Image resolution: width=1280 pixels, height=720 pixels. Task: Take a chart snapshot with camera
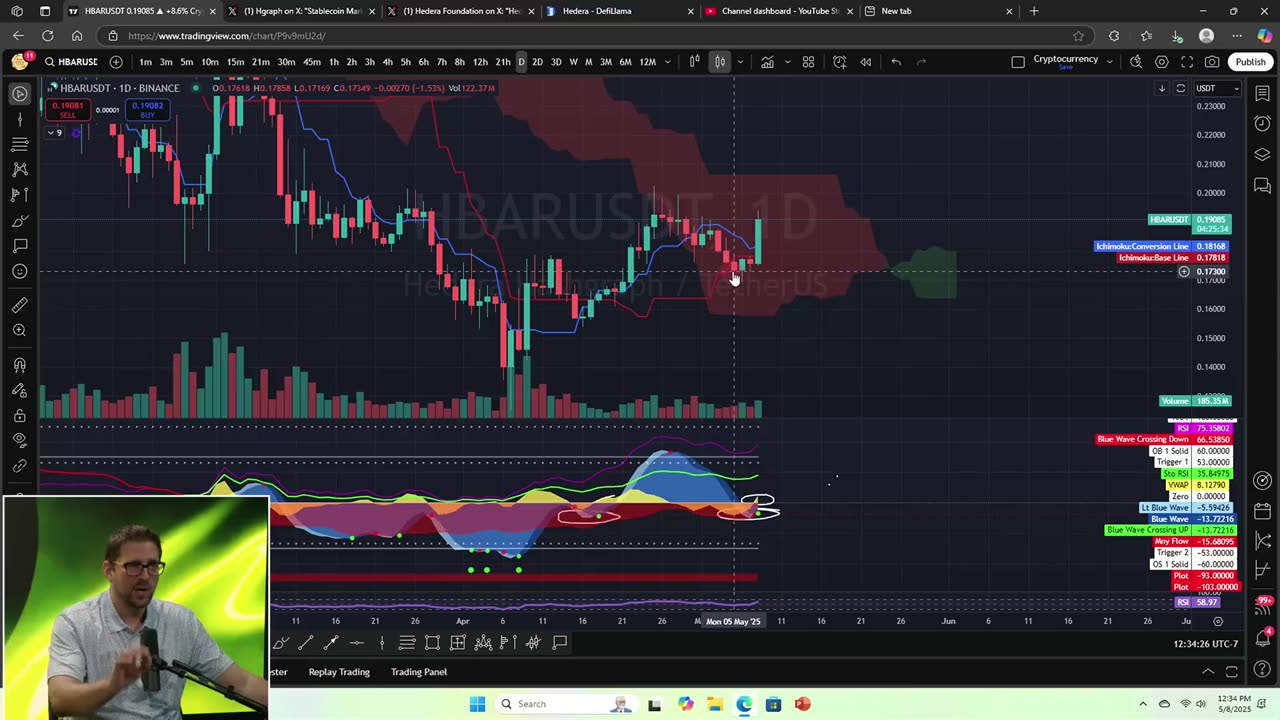tap(1212, 62)
